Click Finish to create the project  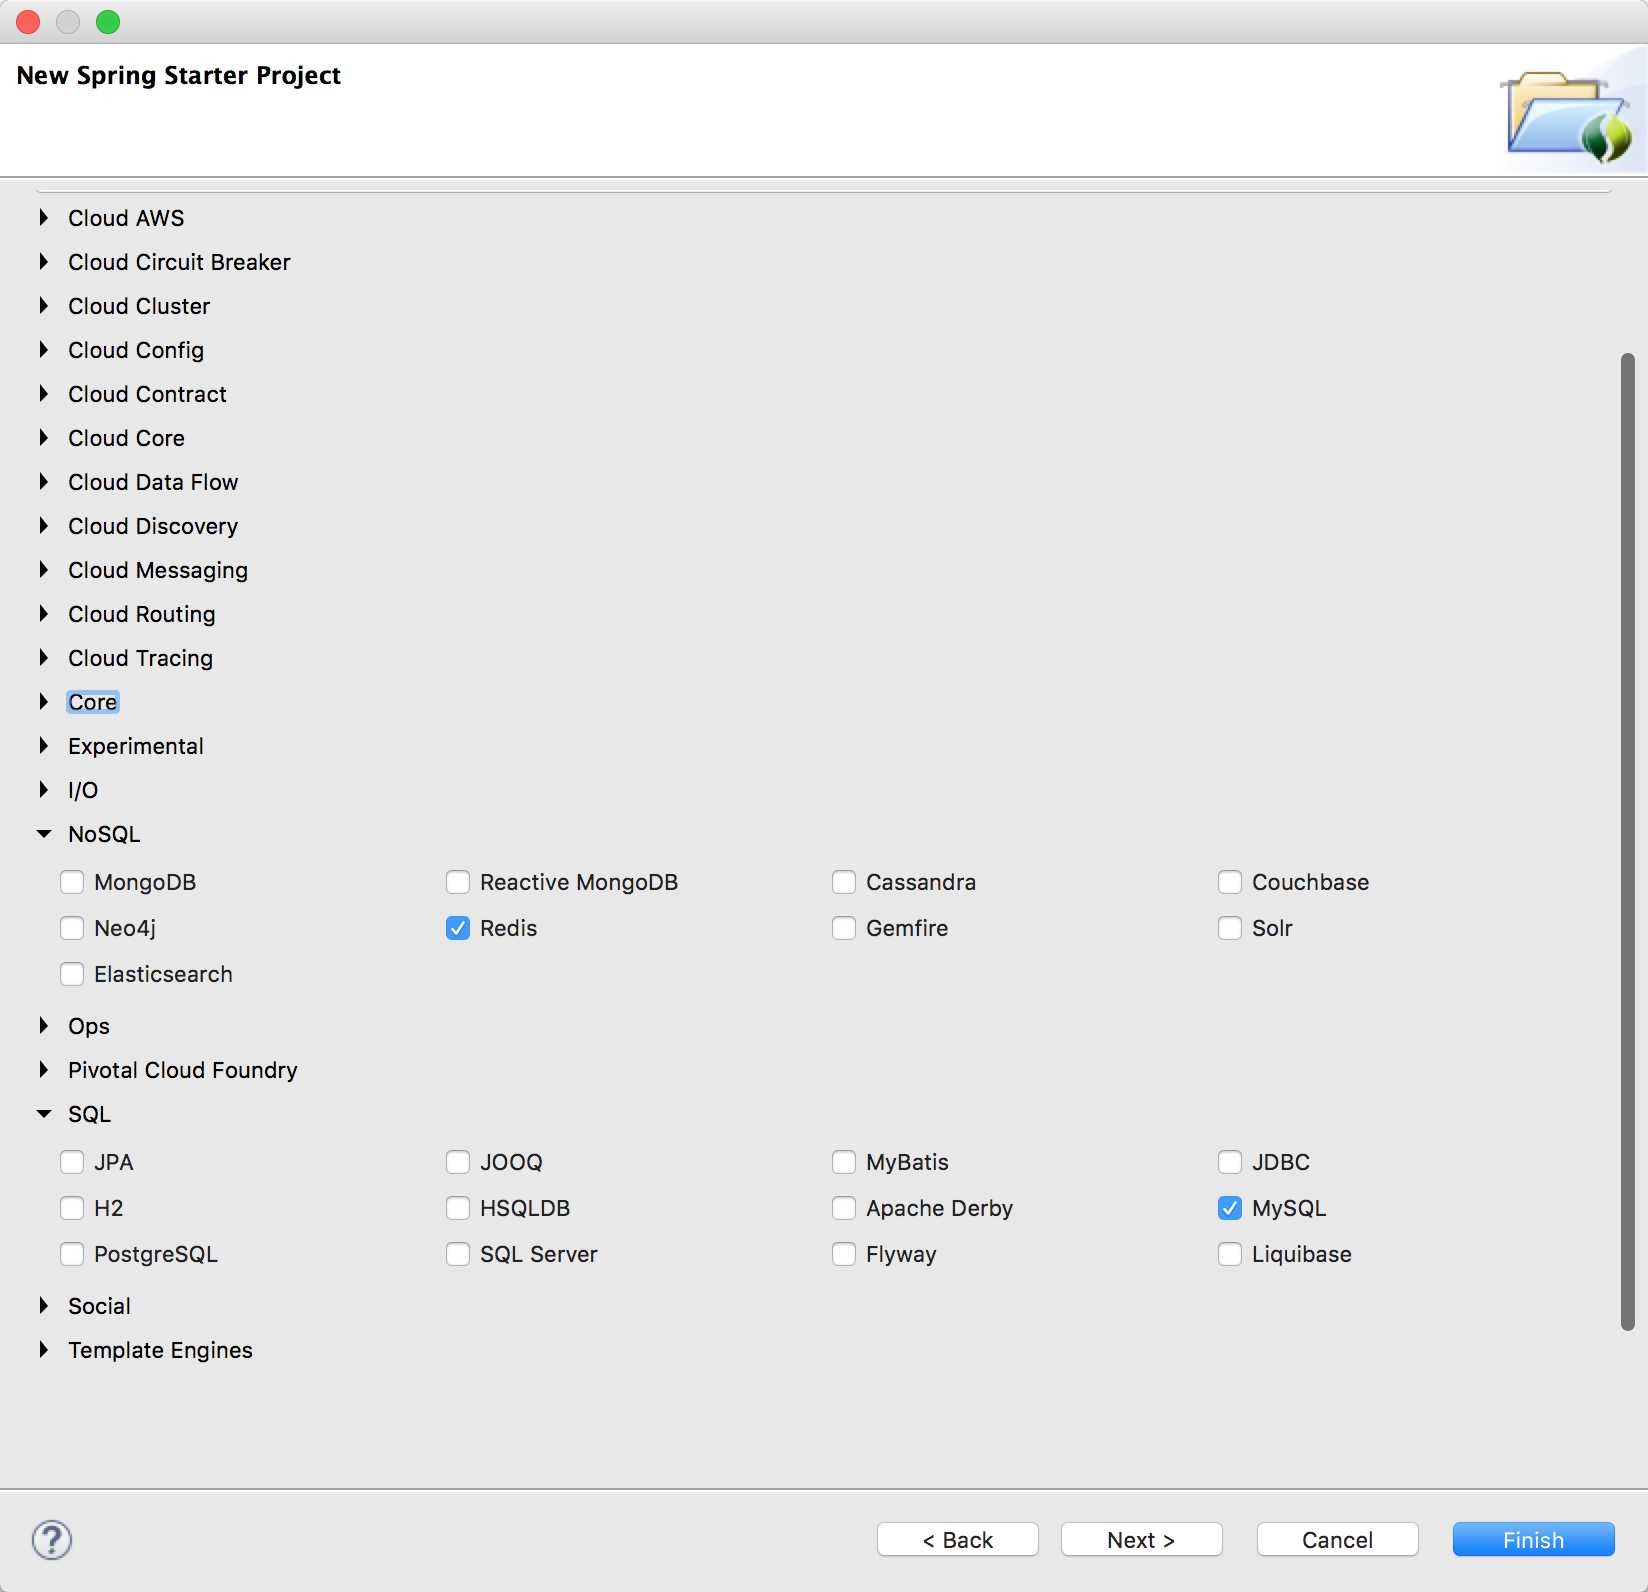tap(1534, 1540)
